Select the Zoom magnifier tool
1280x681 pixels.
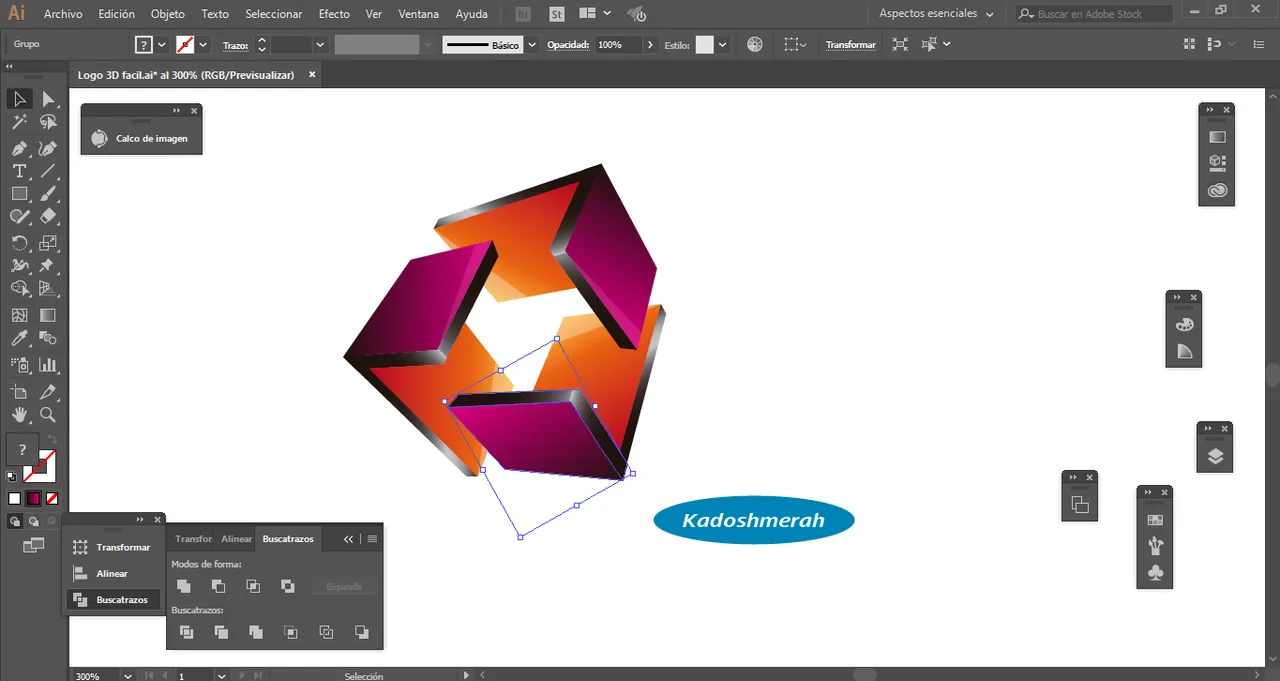point(48,414)
